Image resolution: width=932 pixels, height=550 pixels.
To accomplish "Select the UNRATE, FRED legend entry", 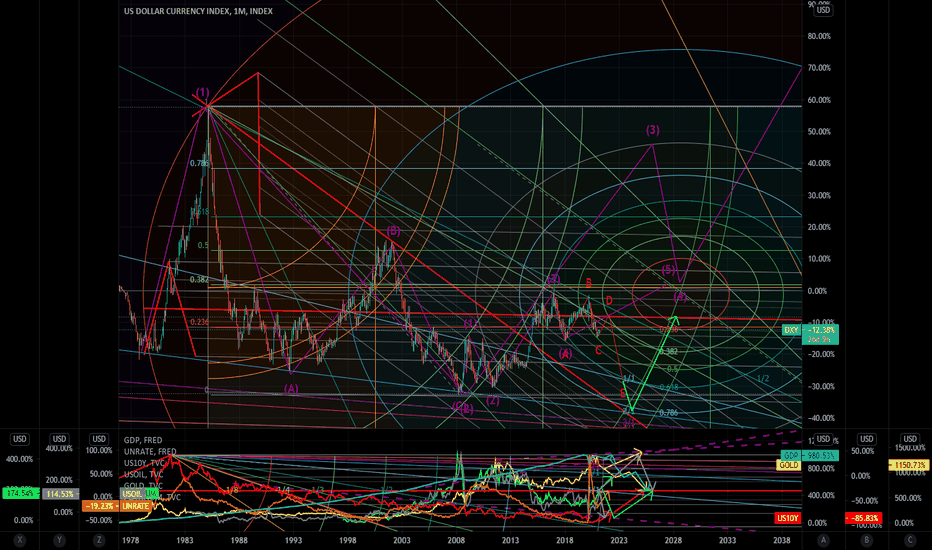I will click(x=150, y=451).
